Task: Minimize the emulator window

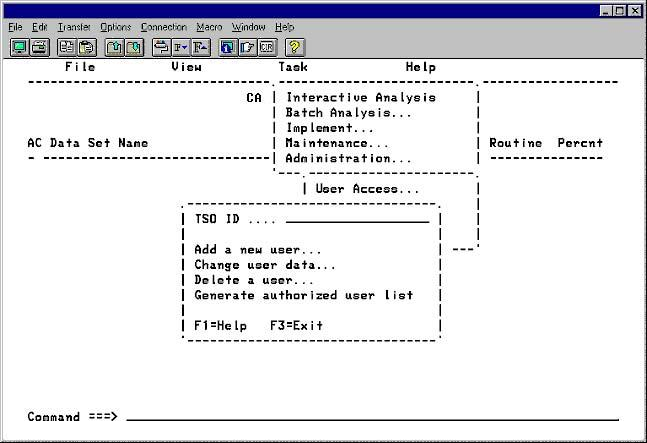Action: [605, 11]
